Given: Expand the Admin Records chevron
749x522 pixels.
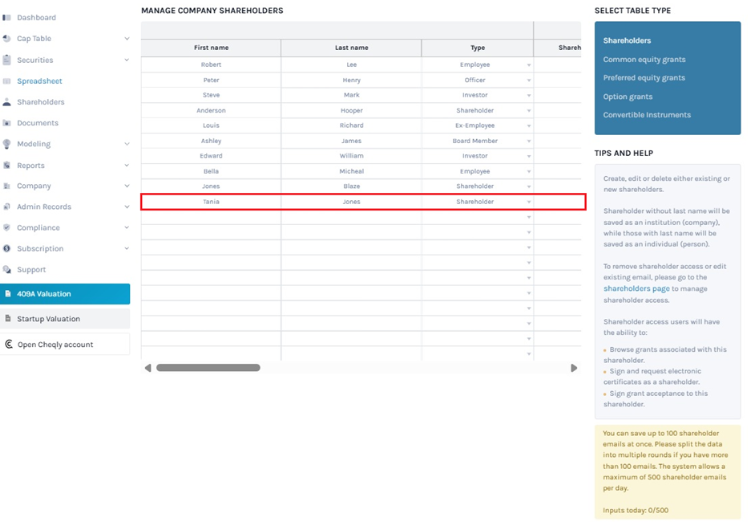Looking at the screenshot, I should point(127,207).
